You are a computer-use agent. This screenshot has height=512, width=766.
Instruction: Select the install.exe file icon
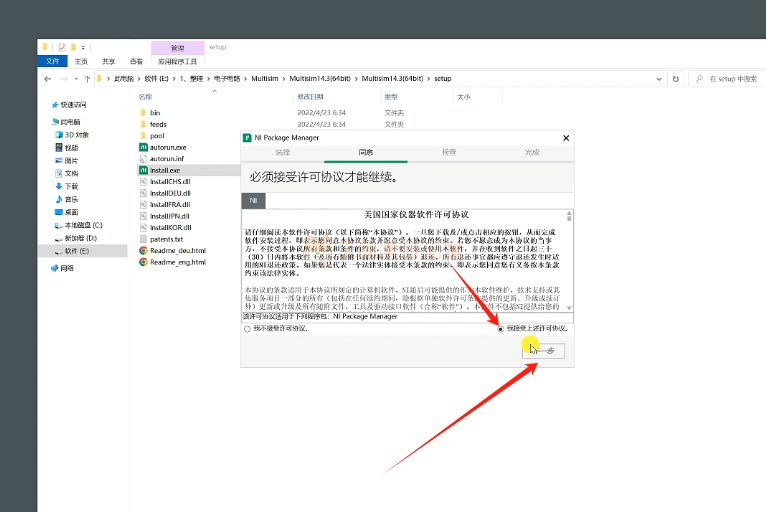143,170
